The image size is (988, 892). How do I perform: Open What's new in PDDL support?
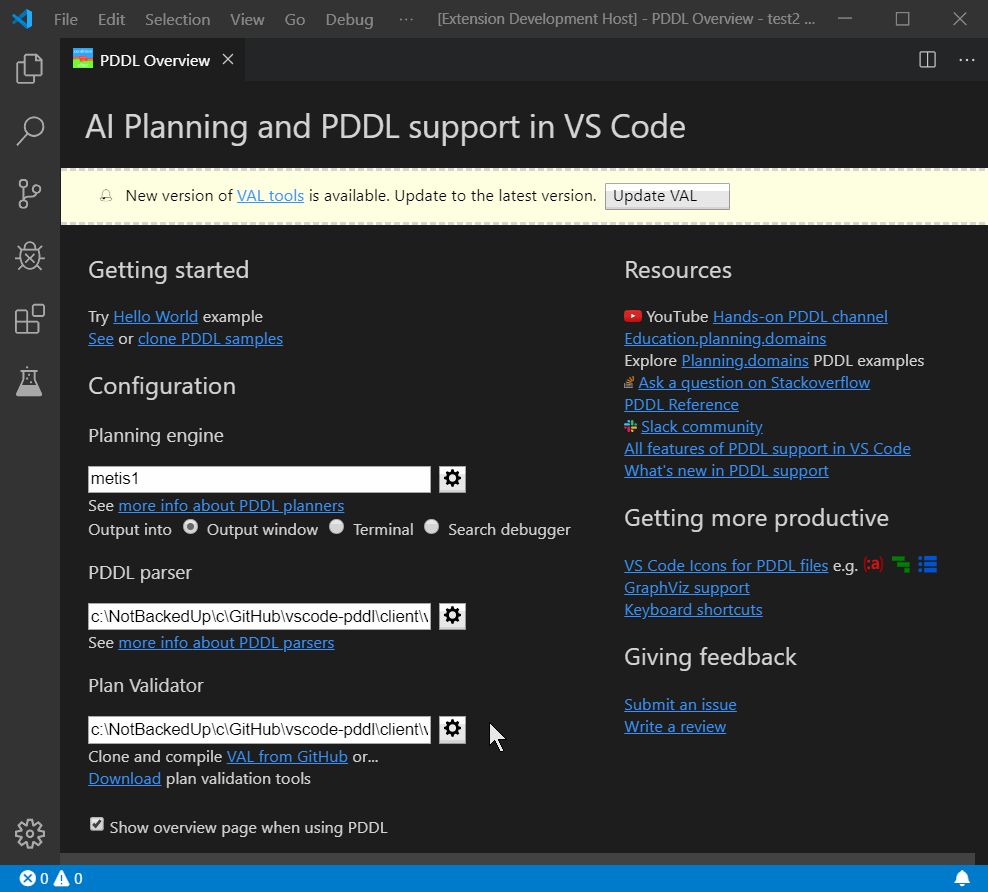pyautogui.click(x=727, y=471)
